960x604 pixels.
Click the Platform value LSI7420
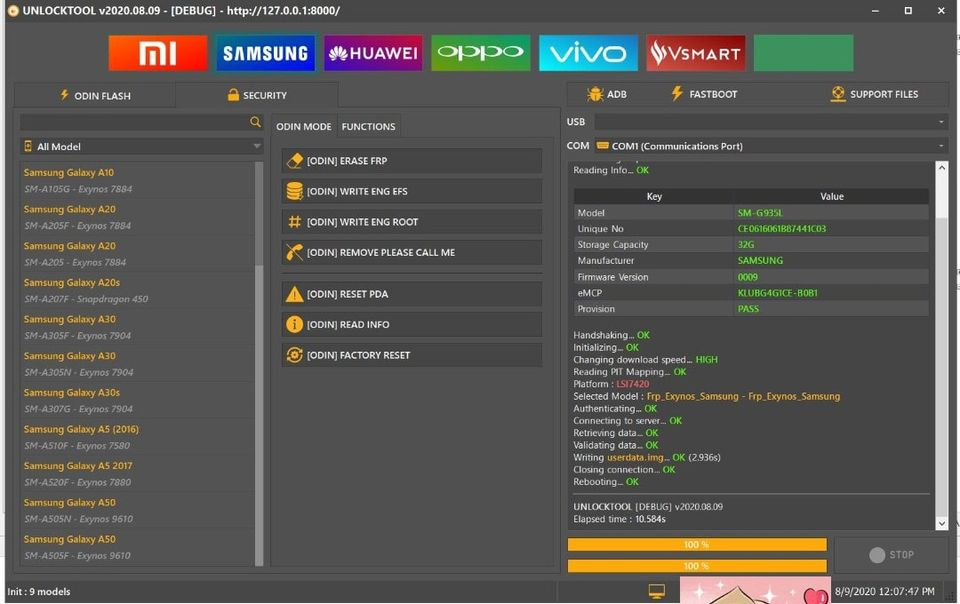click(632, 384)
